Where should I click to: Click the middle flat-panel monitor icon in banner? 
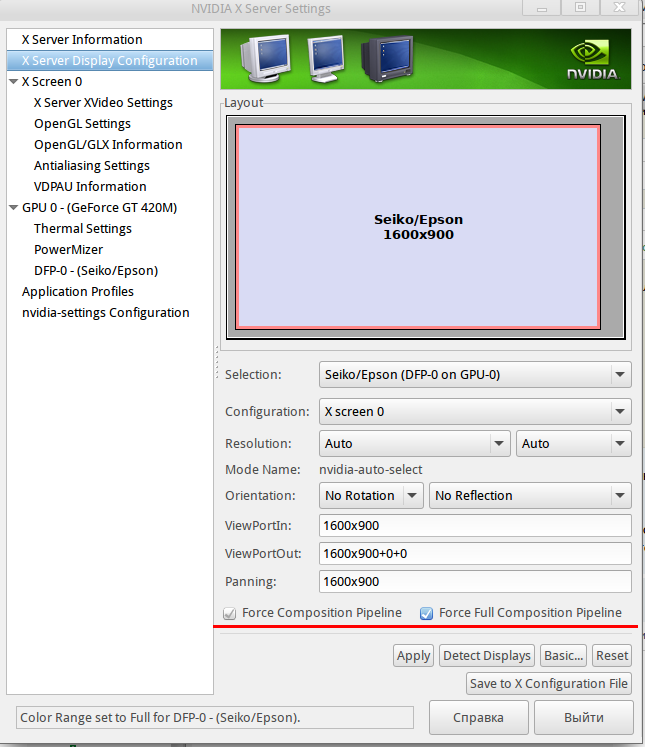click(x=326, y=58)
